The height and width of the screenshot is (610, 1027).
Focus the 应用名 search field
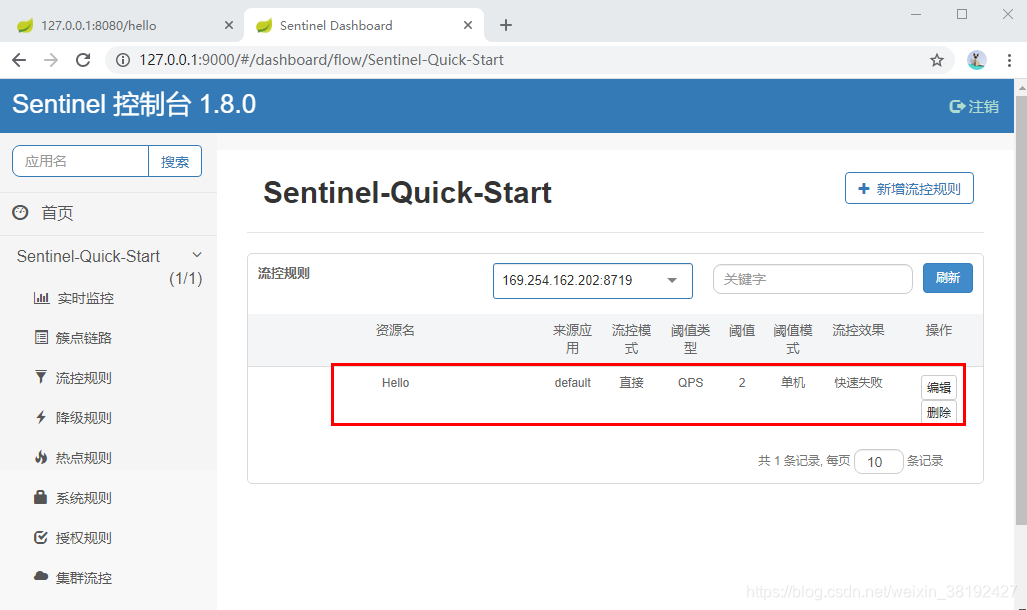pyautogui.click(x=80, y=161)
